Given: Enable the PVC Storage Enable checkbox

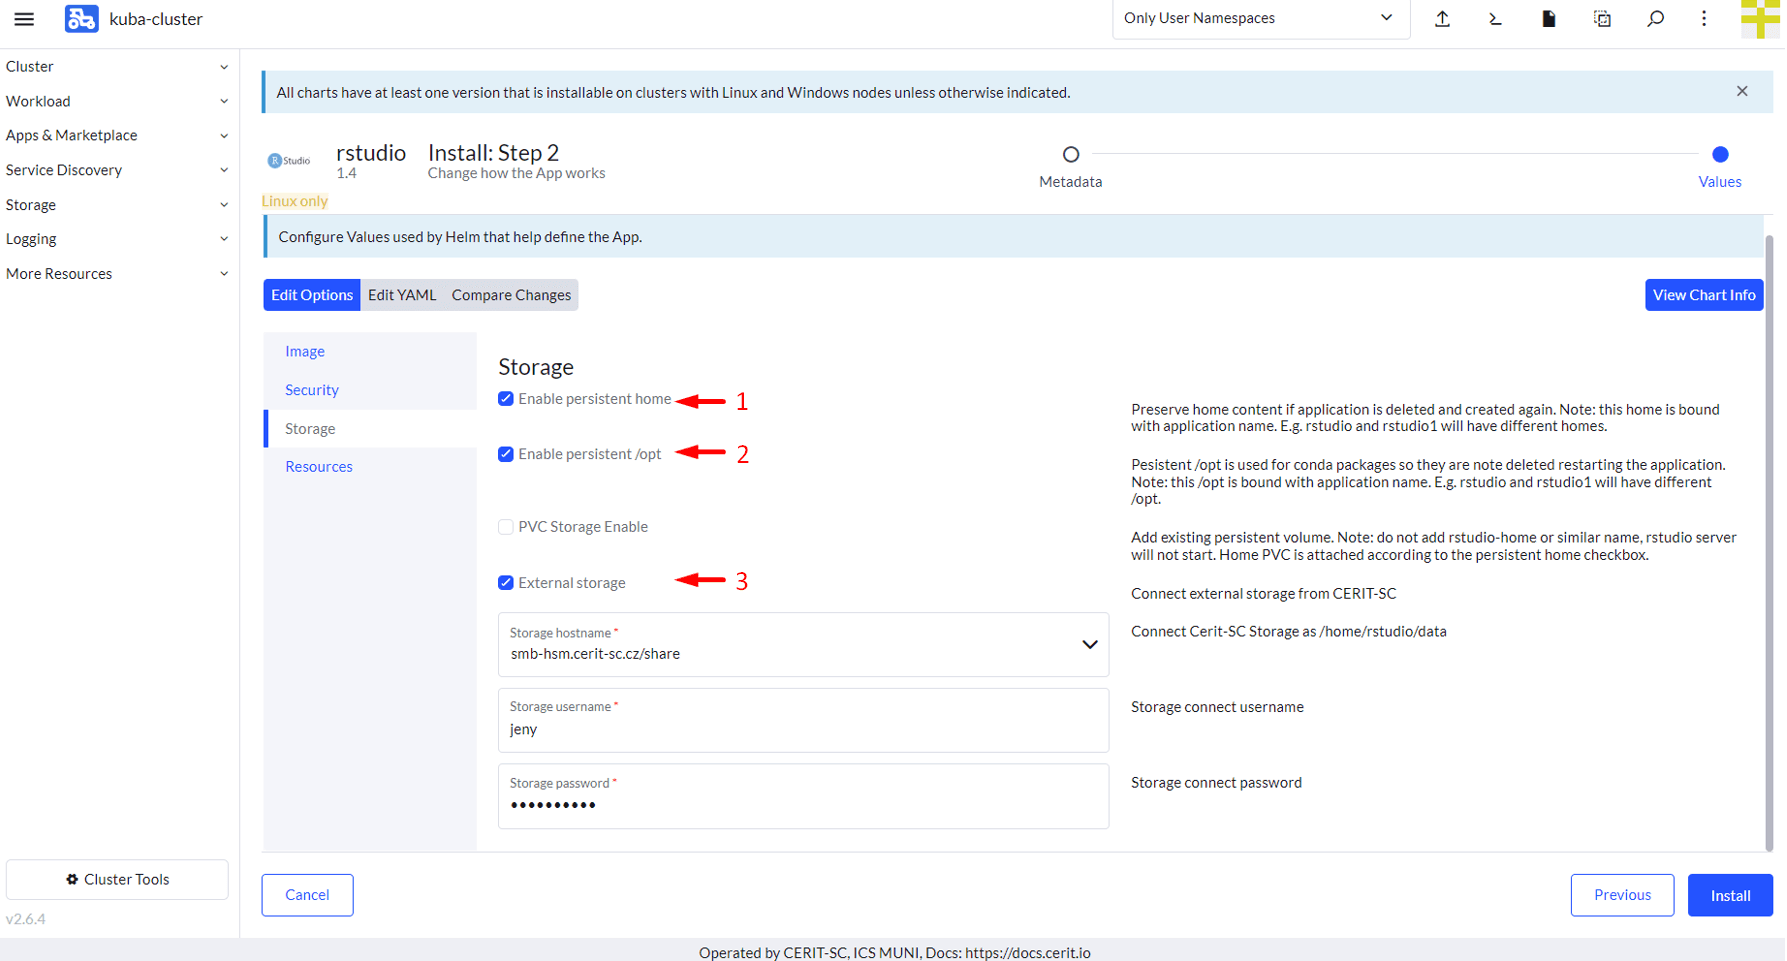Looking at the screenshot, I should point(506,527).
